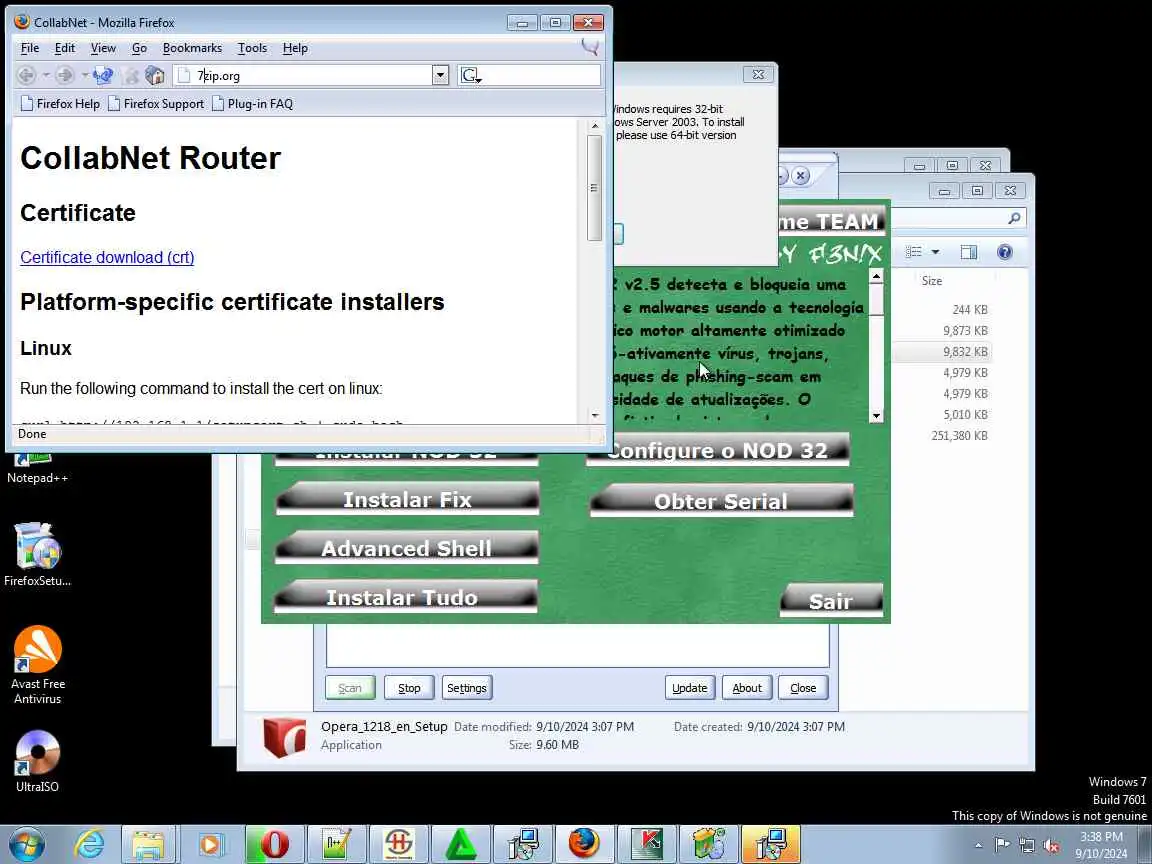Open Windows Media Player taskbar icon

tap(210, 844)
